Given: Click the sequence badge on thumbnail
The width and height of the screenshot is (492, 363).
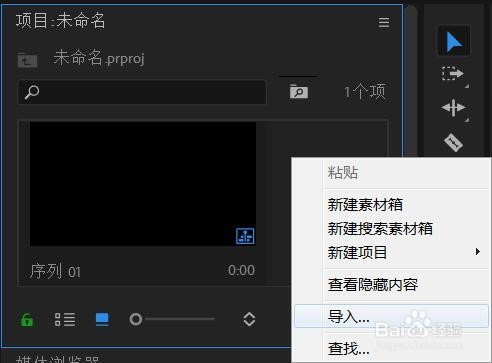Looking at the screenshot, I should (x=245, y=236).
